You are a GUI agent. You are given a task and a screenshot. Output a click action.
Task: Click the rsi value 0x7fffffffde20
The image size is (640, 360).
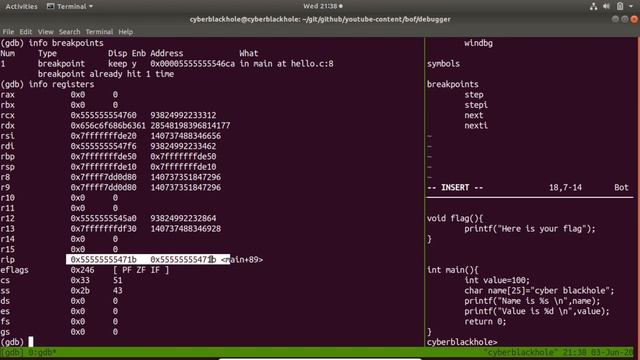103,136
